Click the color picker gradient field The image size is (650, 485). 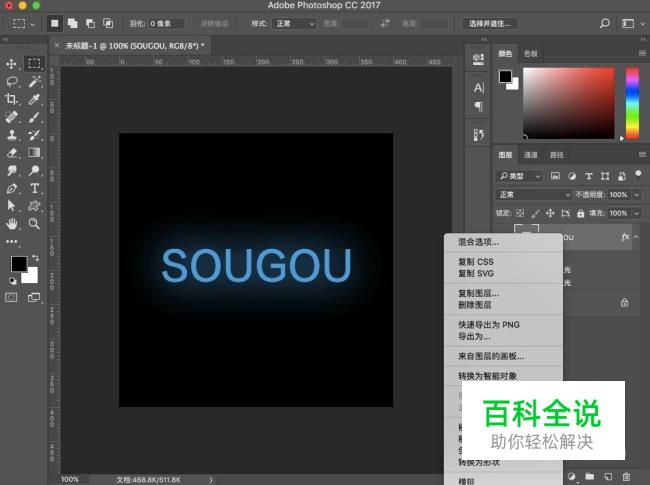coord(568,103)
